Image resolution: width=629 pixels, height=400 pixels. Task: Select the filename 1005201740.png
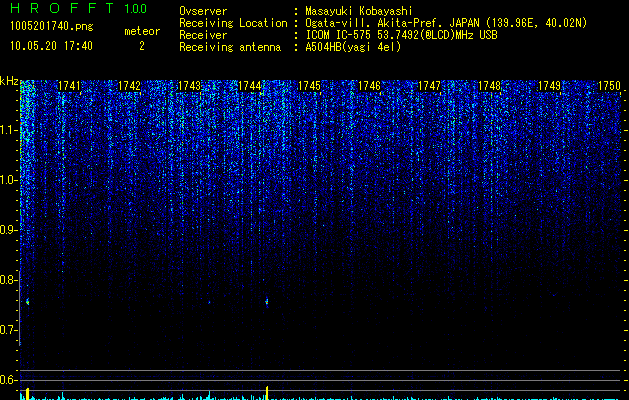pyautogui.click(x=52, y=26)
